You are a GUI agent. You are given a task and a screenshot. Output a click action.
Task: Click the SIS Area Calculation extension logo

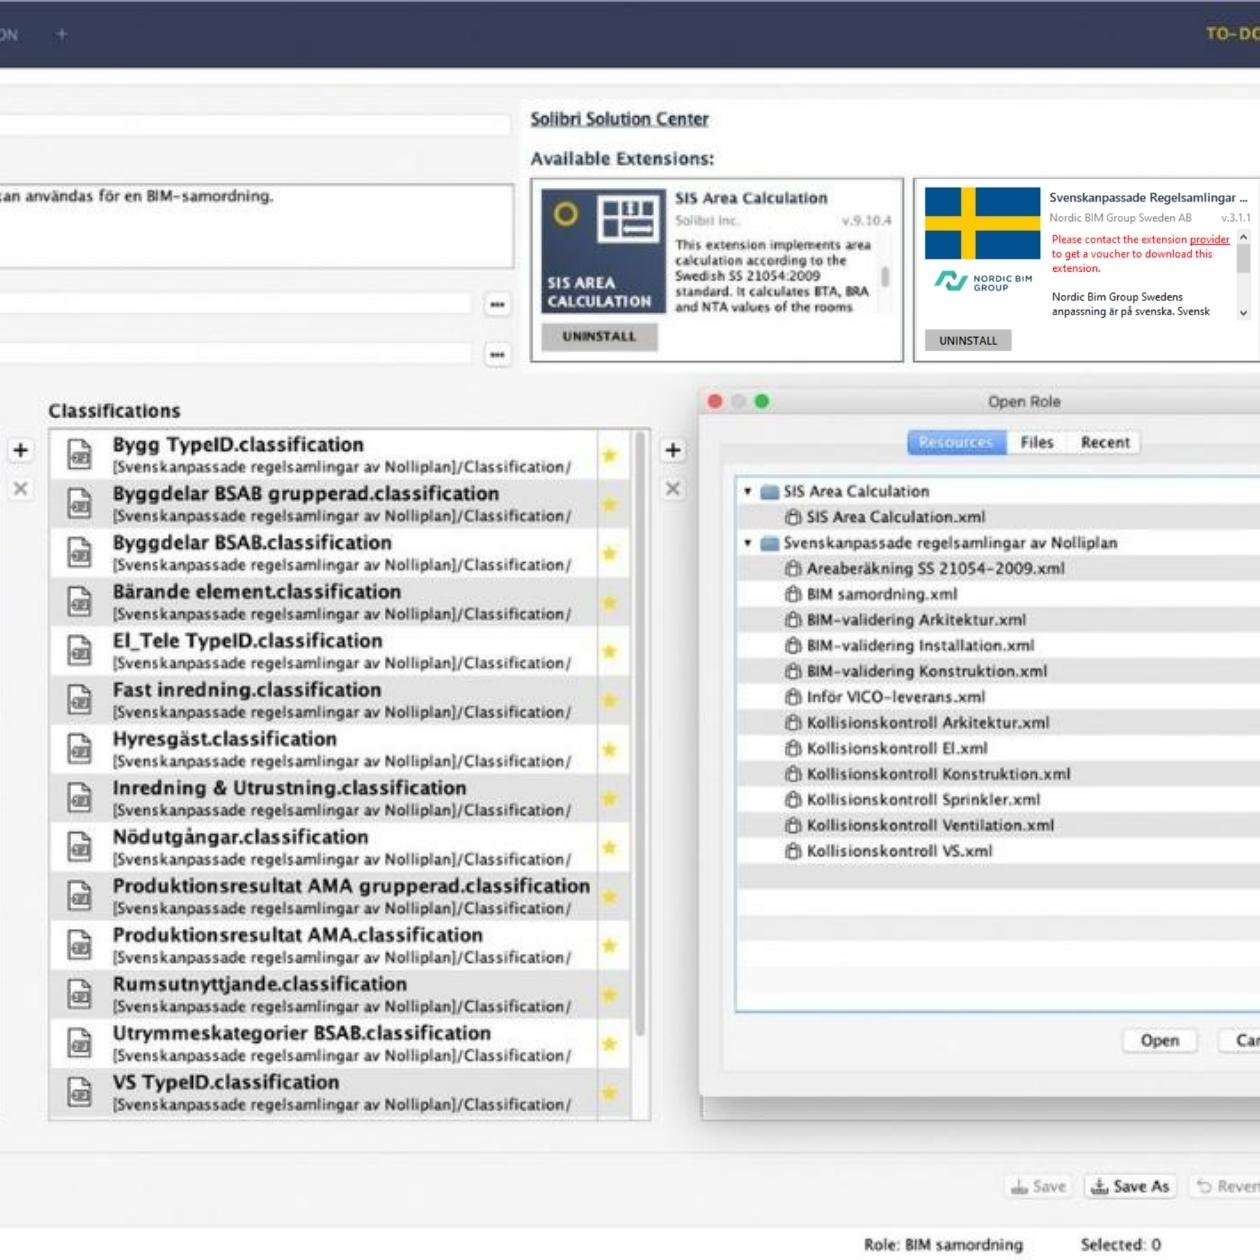click(604, 252)
